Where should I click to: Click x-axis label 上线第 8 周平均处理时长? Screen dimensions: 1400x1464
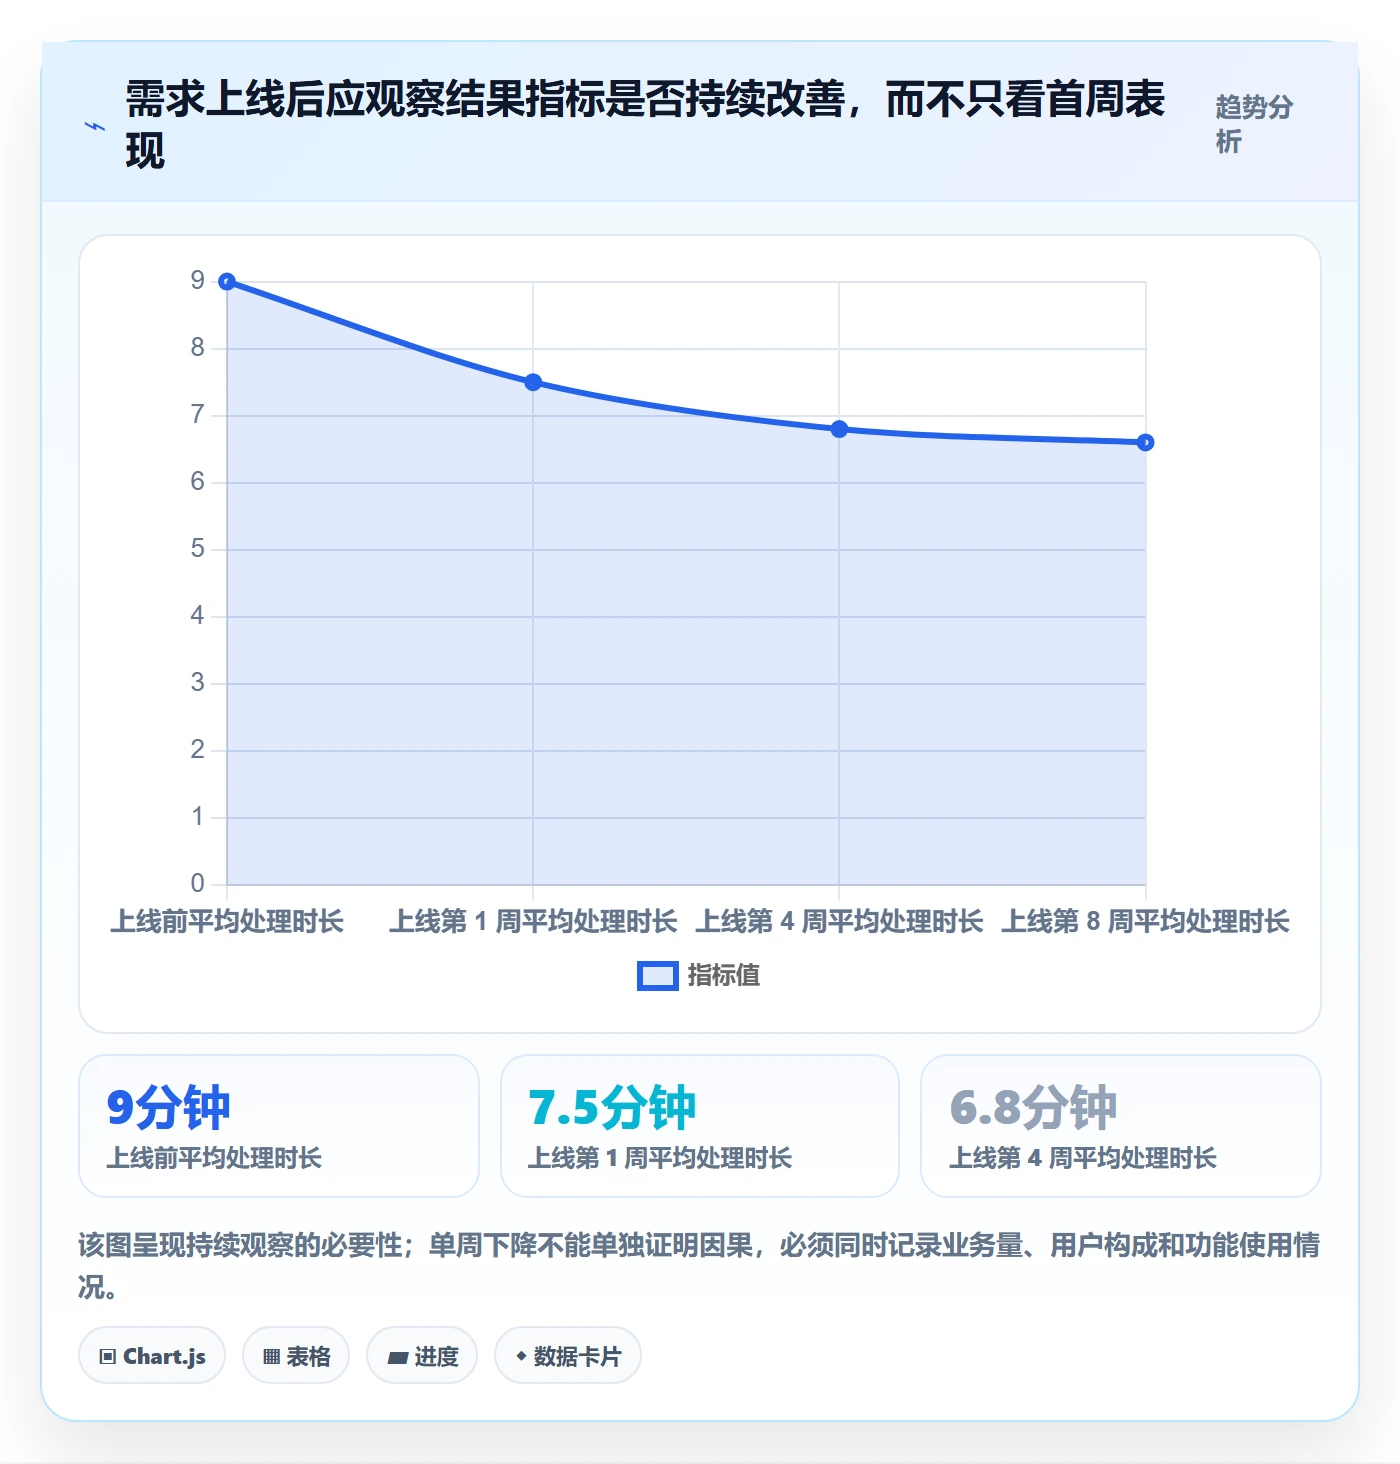click(1145, 921)
